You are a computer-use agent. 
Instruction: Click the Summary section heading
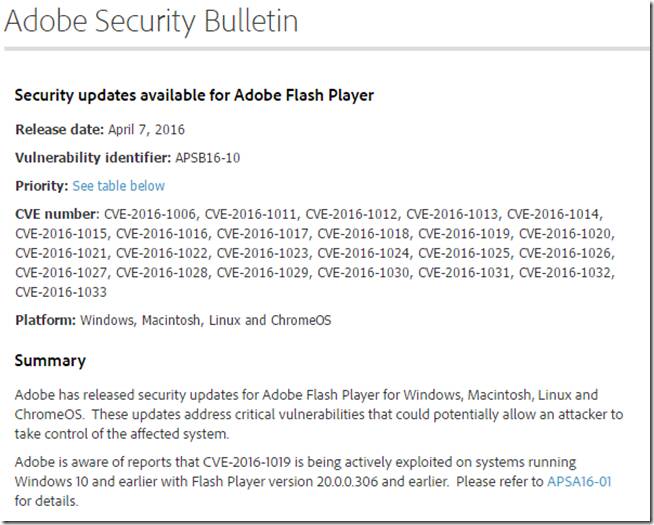[x=50, y=361]
